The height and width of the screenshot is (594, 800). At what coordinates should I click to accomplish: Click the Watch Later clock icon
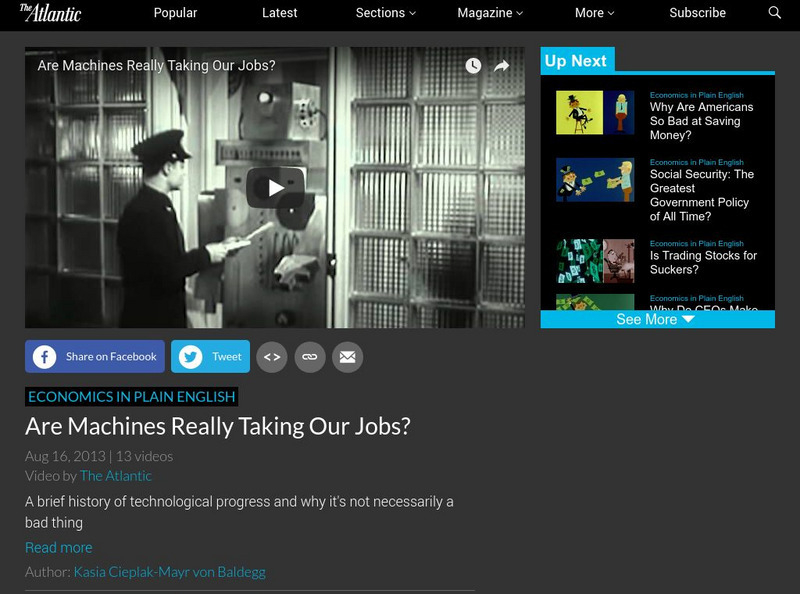(x=473, y=65)
